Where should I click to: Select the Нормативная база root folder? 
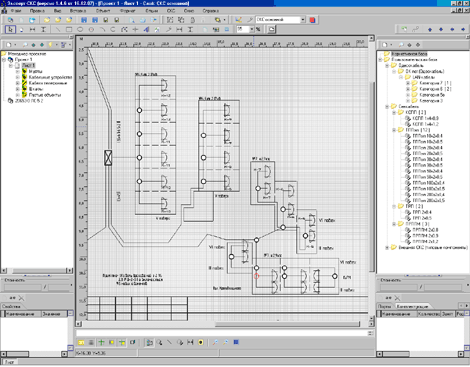click(409, 54)
